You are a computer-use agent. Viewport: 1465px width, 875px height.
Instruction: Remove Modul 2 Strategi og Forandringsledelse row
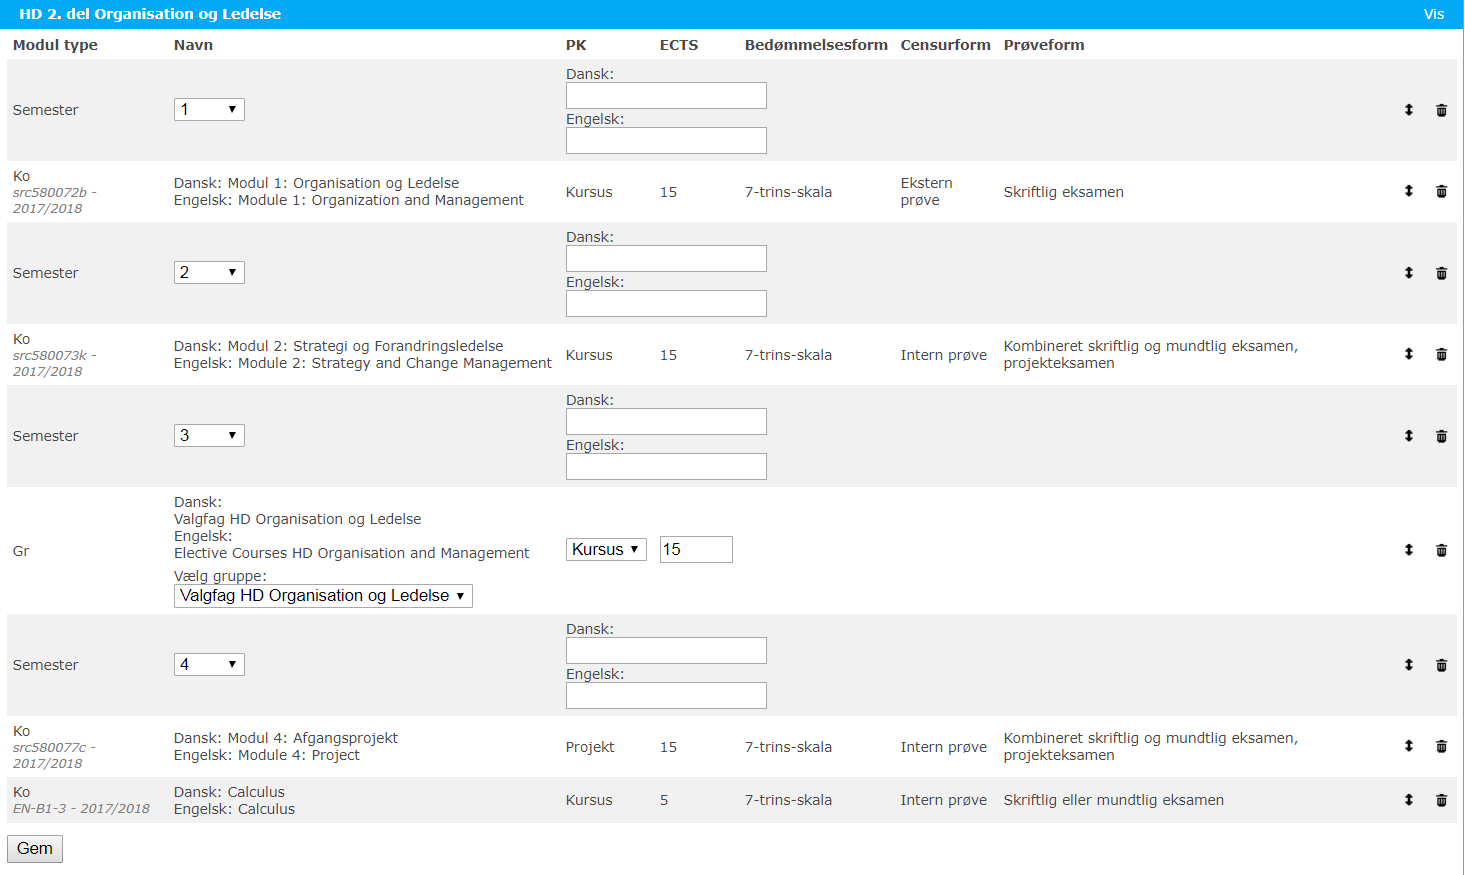tap(1441, 354)
